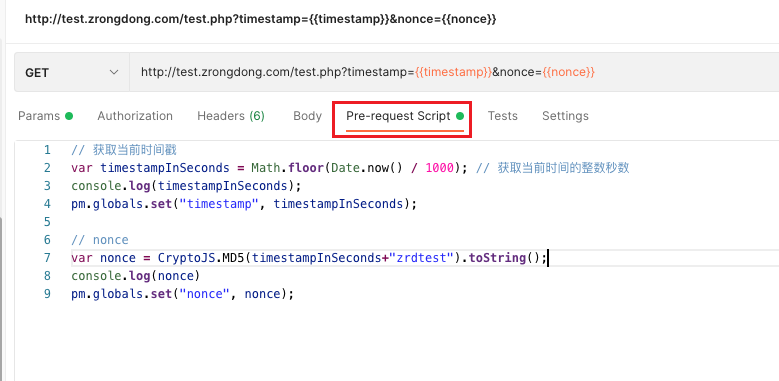
Task: Select the Pre-request Script tab
Action: click(405, 116)
